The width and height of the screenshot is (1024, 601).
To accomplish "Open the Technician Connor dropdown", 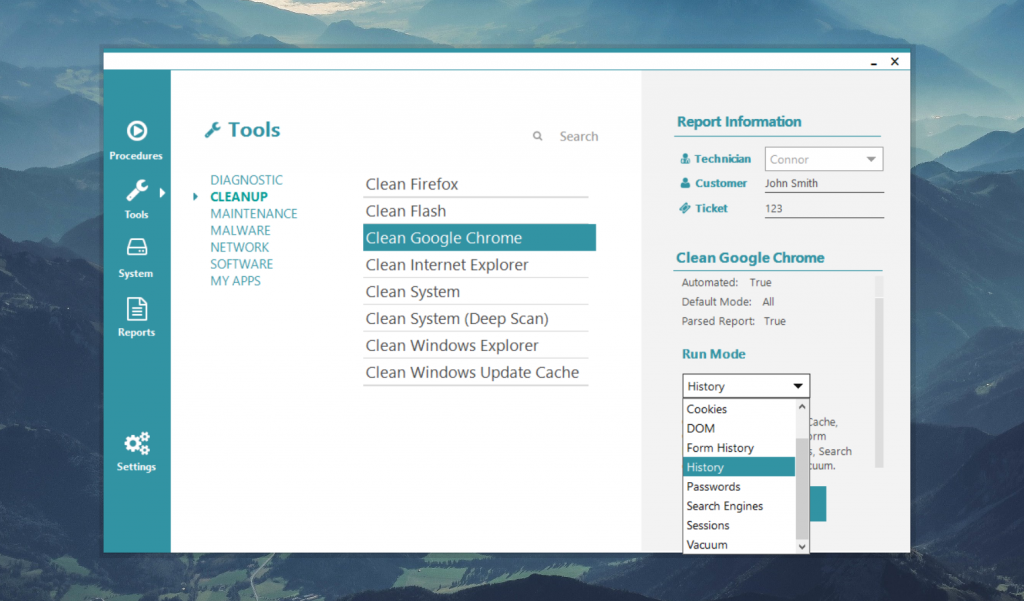I will pyautogui.click(x=824, y=159).
